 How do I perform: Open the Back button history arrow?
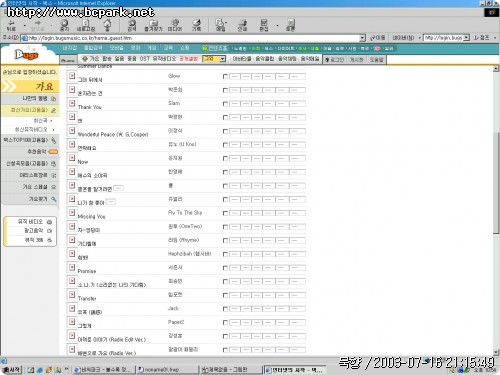25,25
